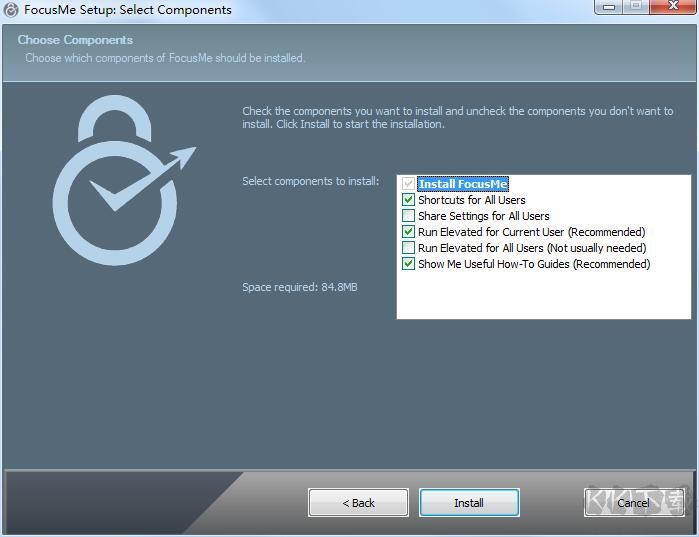The height and width of the screenshot is (537, 699).
Task: Enable Share Settings for All Users
Action: [408, 216]
